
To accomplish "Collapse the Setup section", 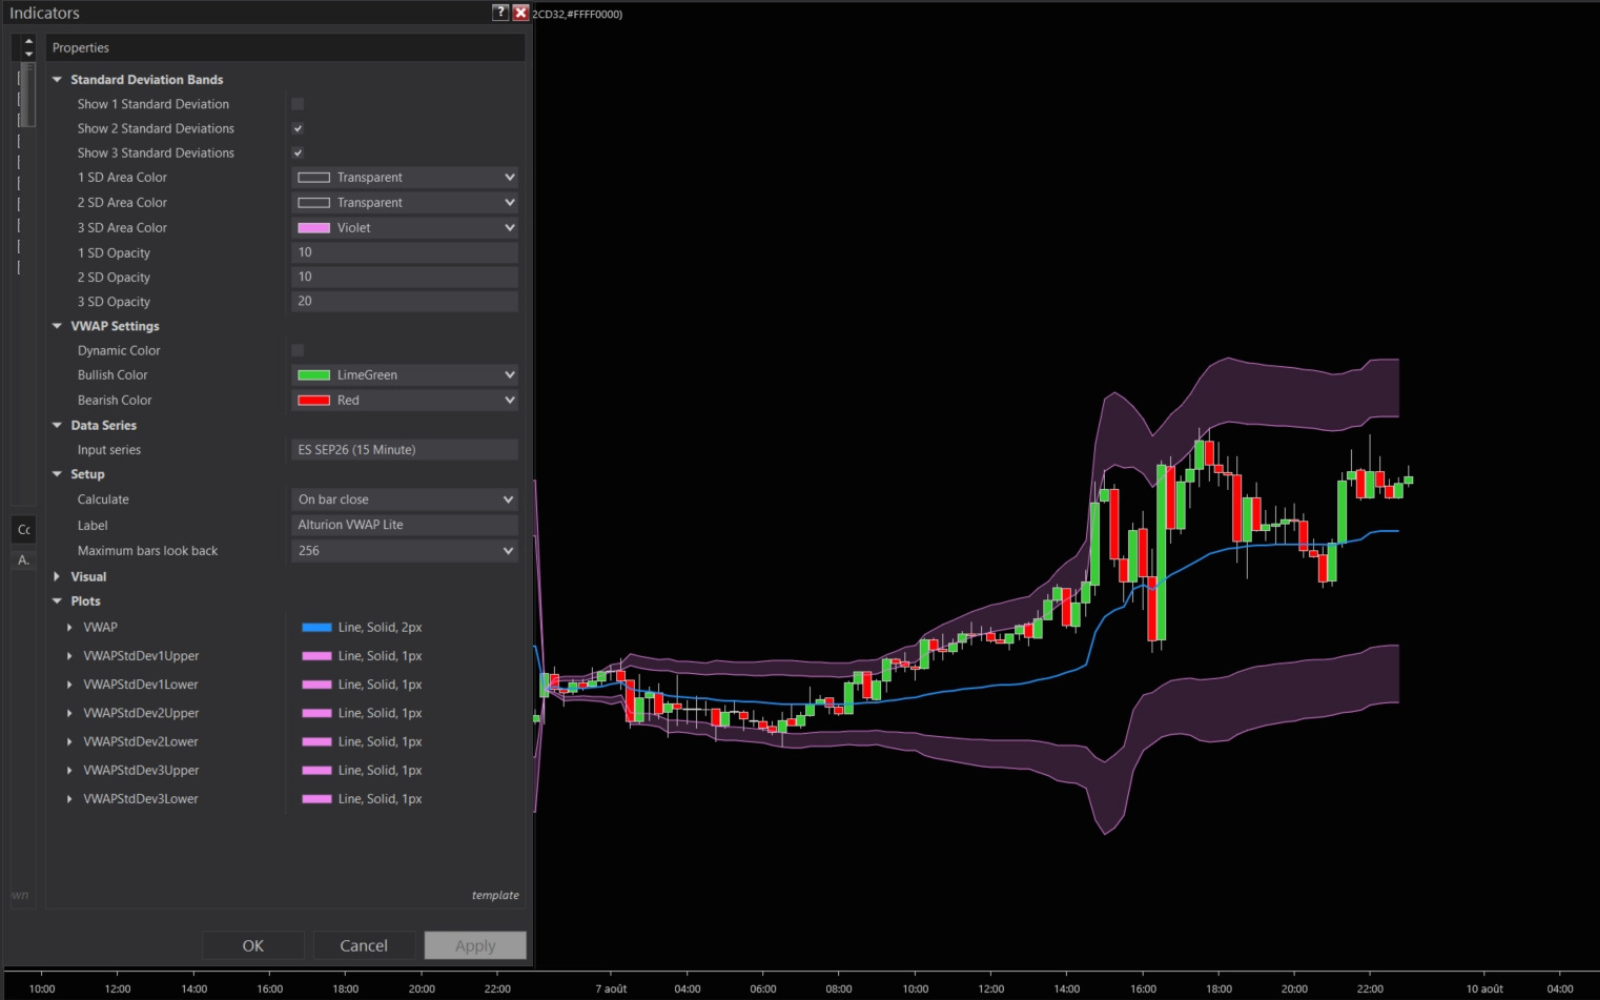I will point(57,474).
